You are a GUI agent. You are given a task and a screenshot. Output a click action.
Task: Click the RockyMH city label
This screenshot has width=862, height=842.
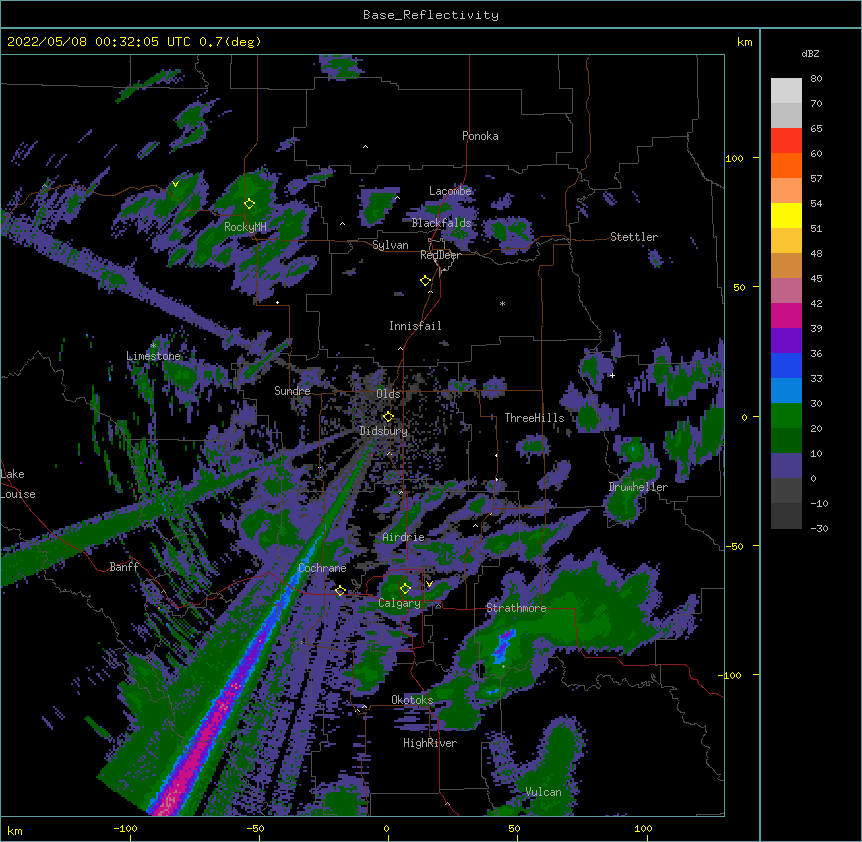(x=245, y=227)
